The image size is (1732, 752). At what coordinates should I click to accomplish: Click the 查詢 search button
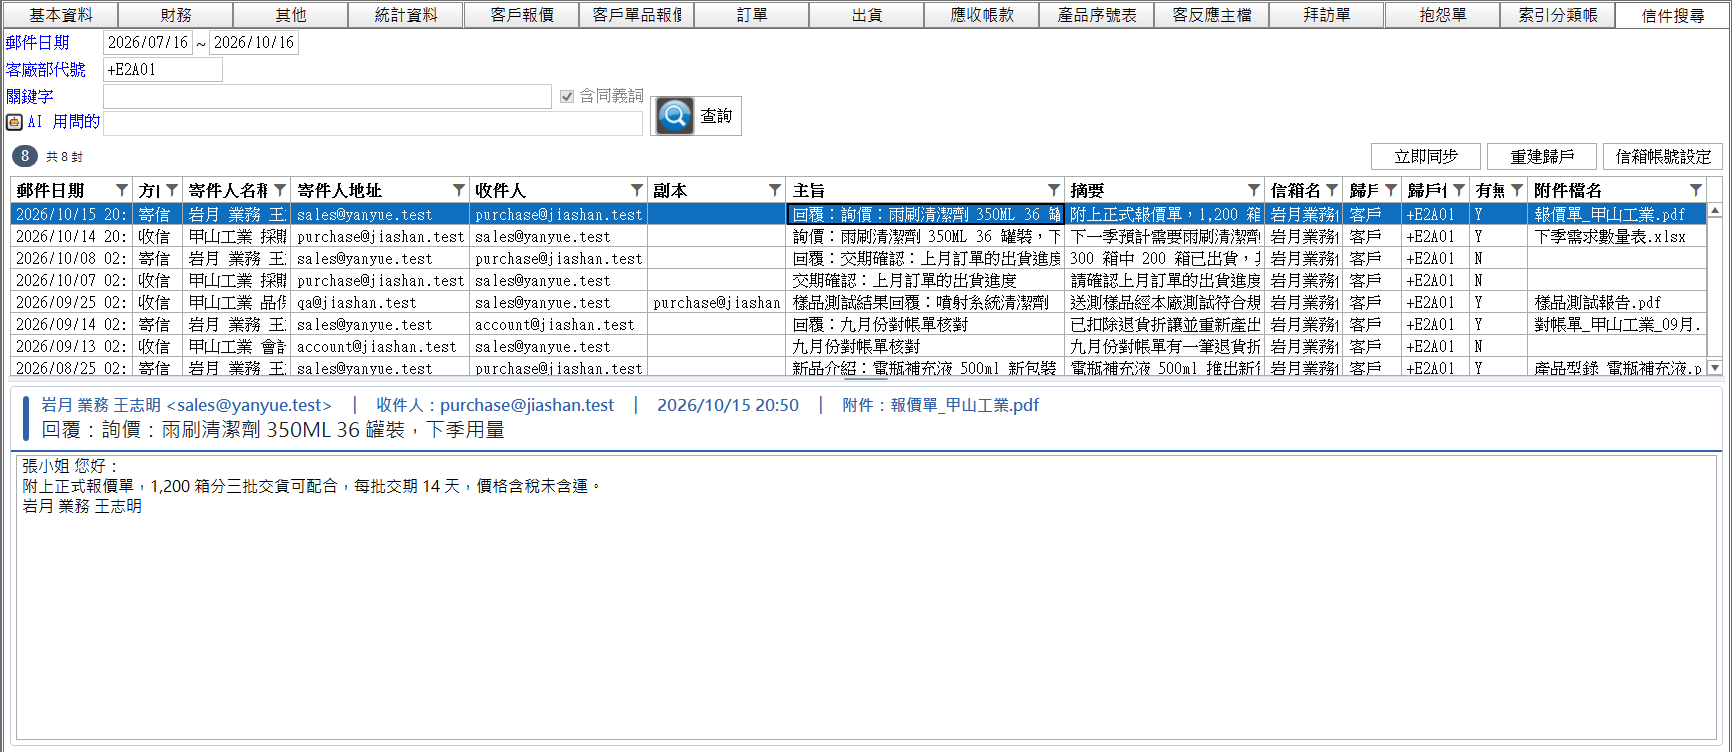click(696, 116)
